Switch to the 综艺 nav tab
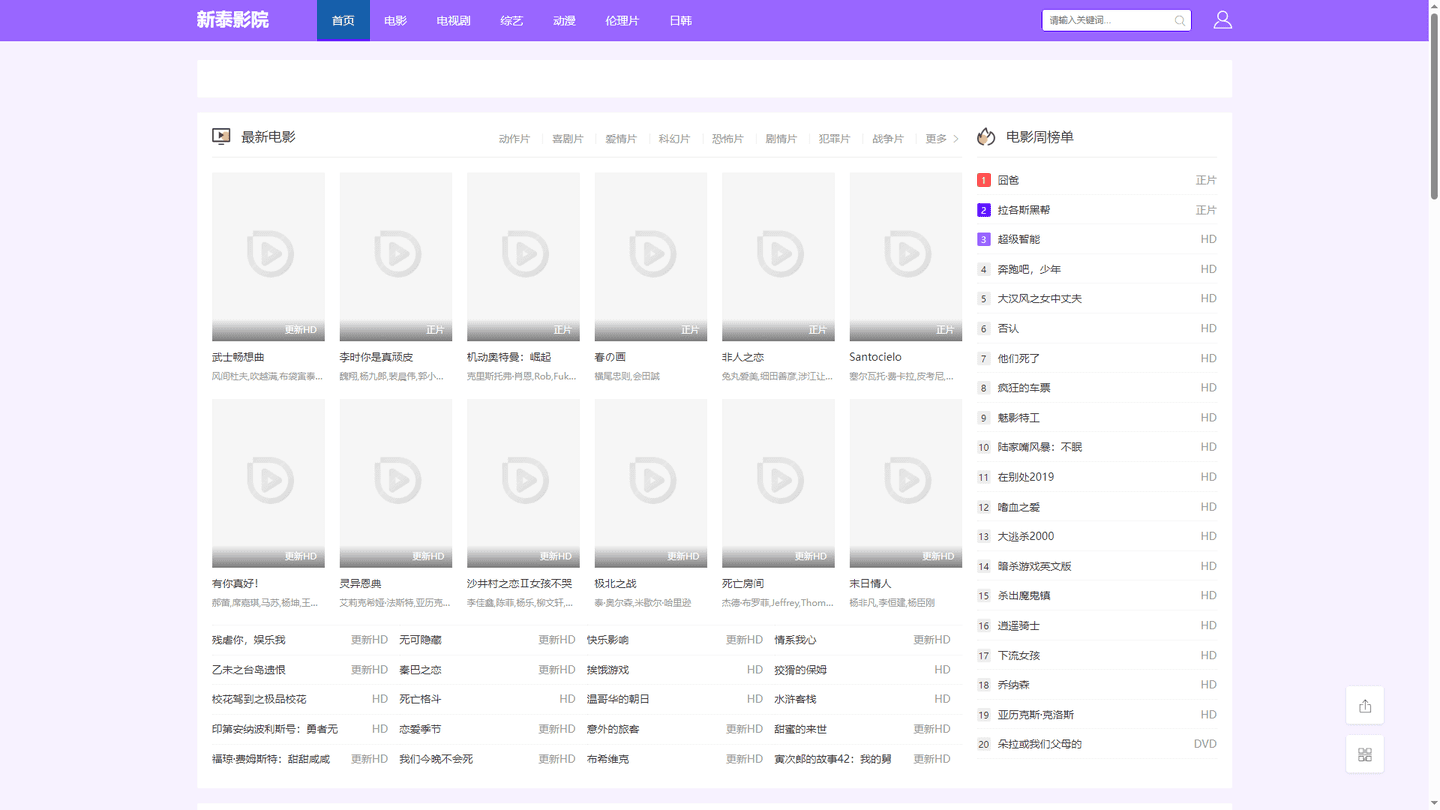Viewport: 1440px width, 810px height. pyautogui.click(x=512, y=20)
